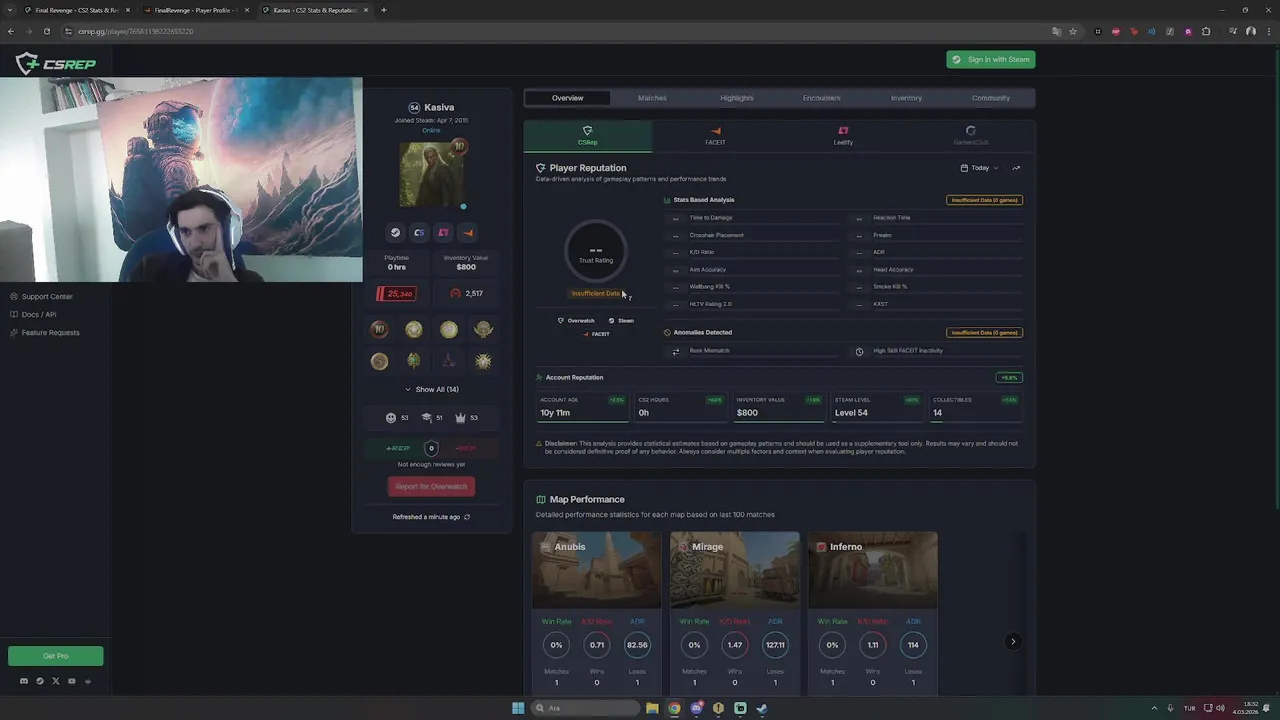This screenshot has height=720, width=1280.
Task: Select the Leetify source tab
Action: point(843,136)
